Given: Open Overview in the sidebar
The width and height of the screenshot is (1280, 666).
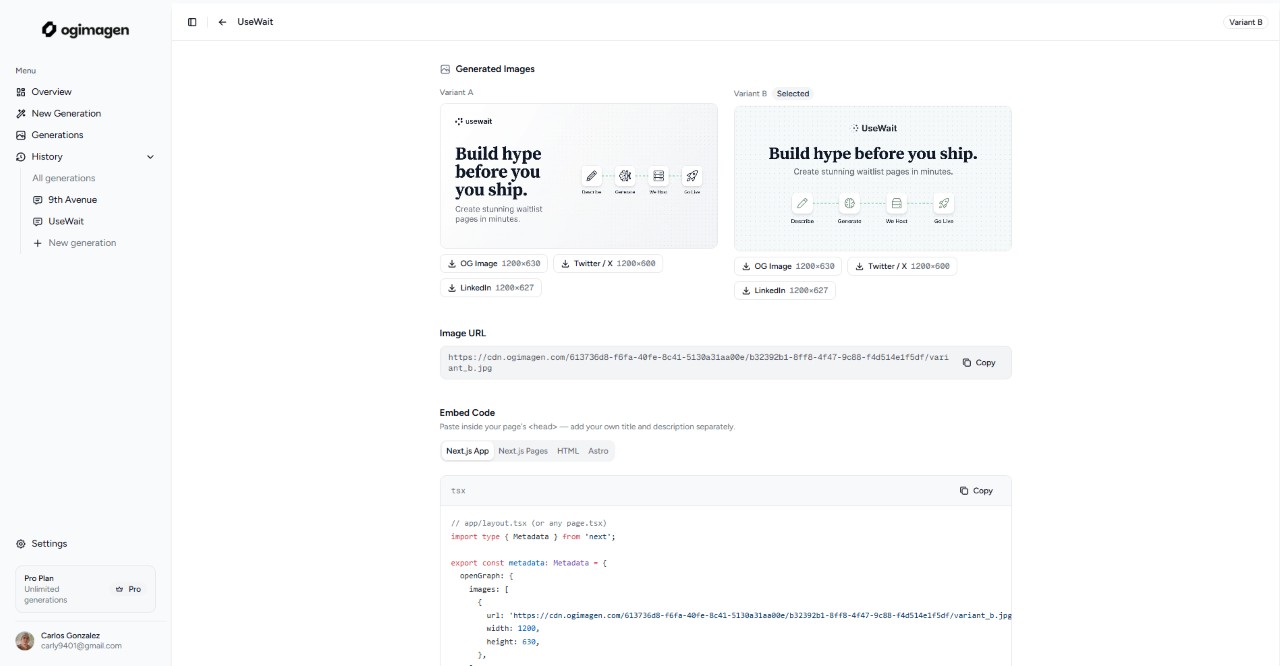Looking at the screenshot, I should pos(51,92).
